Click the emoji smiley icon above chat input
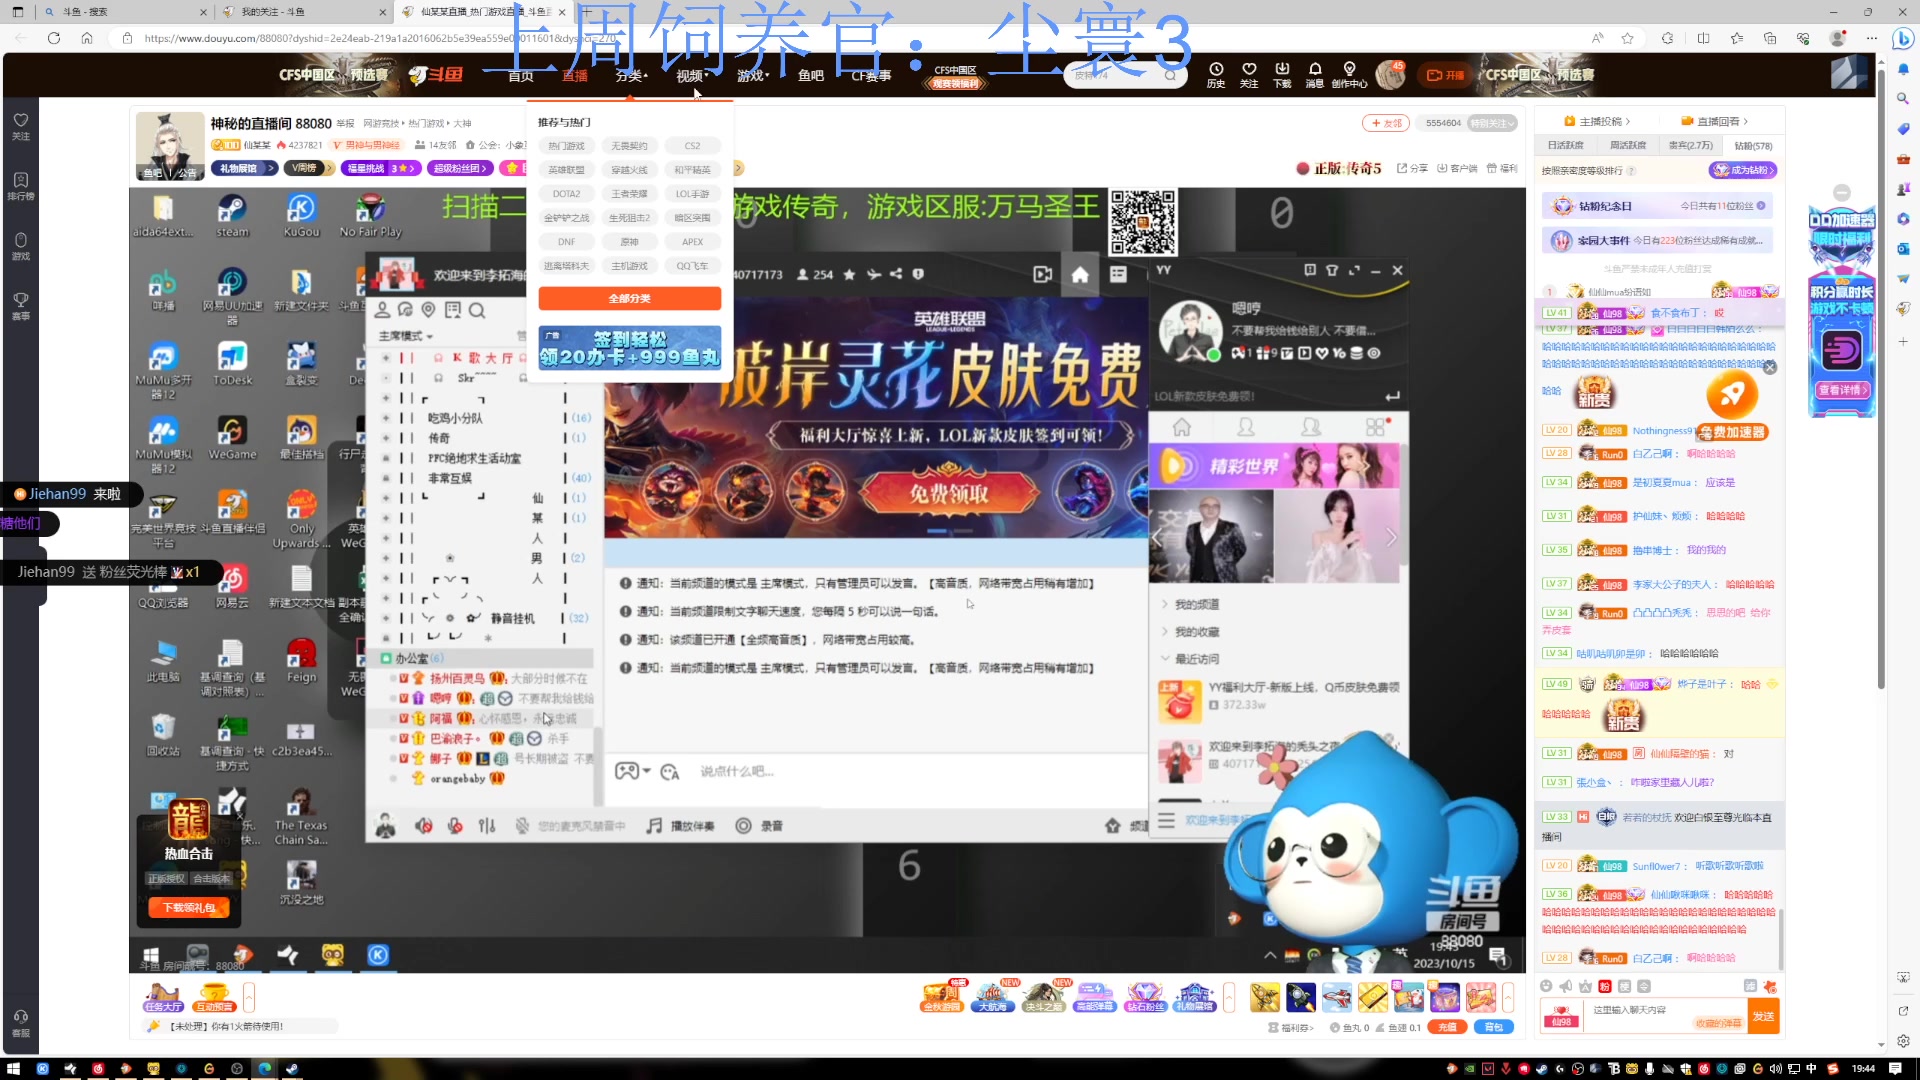Screen dimensions: 1920x1080 tap(1546, 986)
